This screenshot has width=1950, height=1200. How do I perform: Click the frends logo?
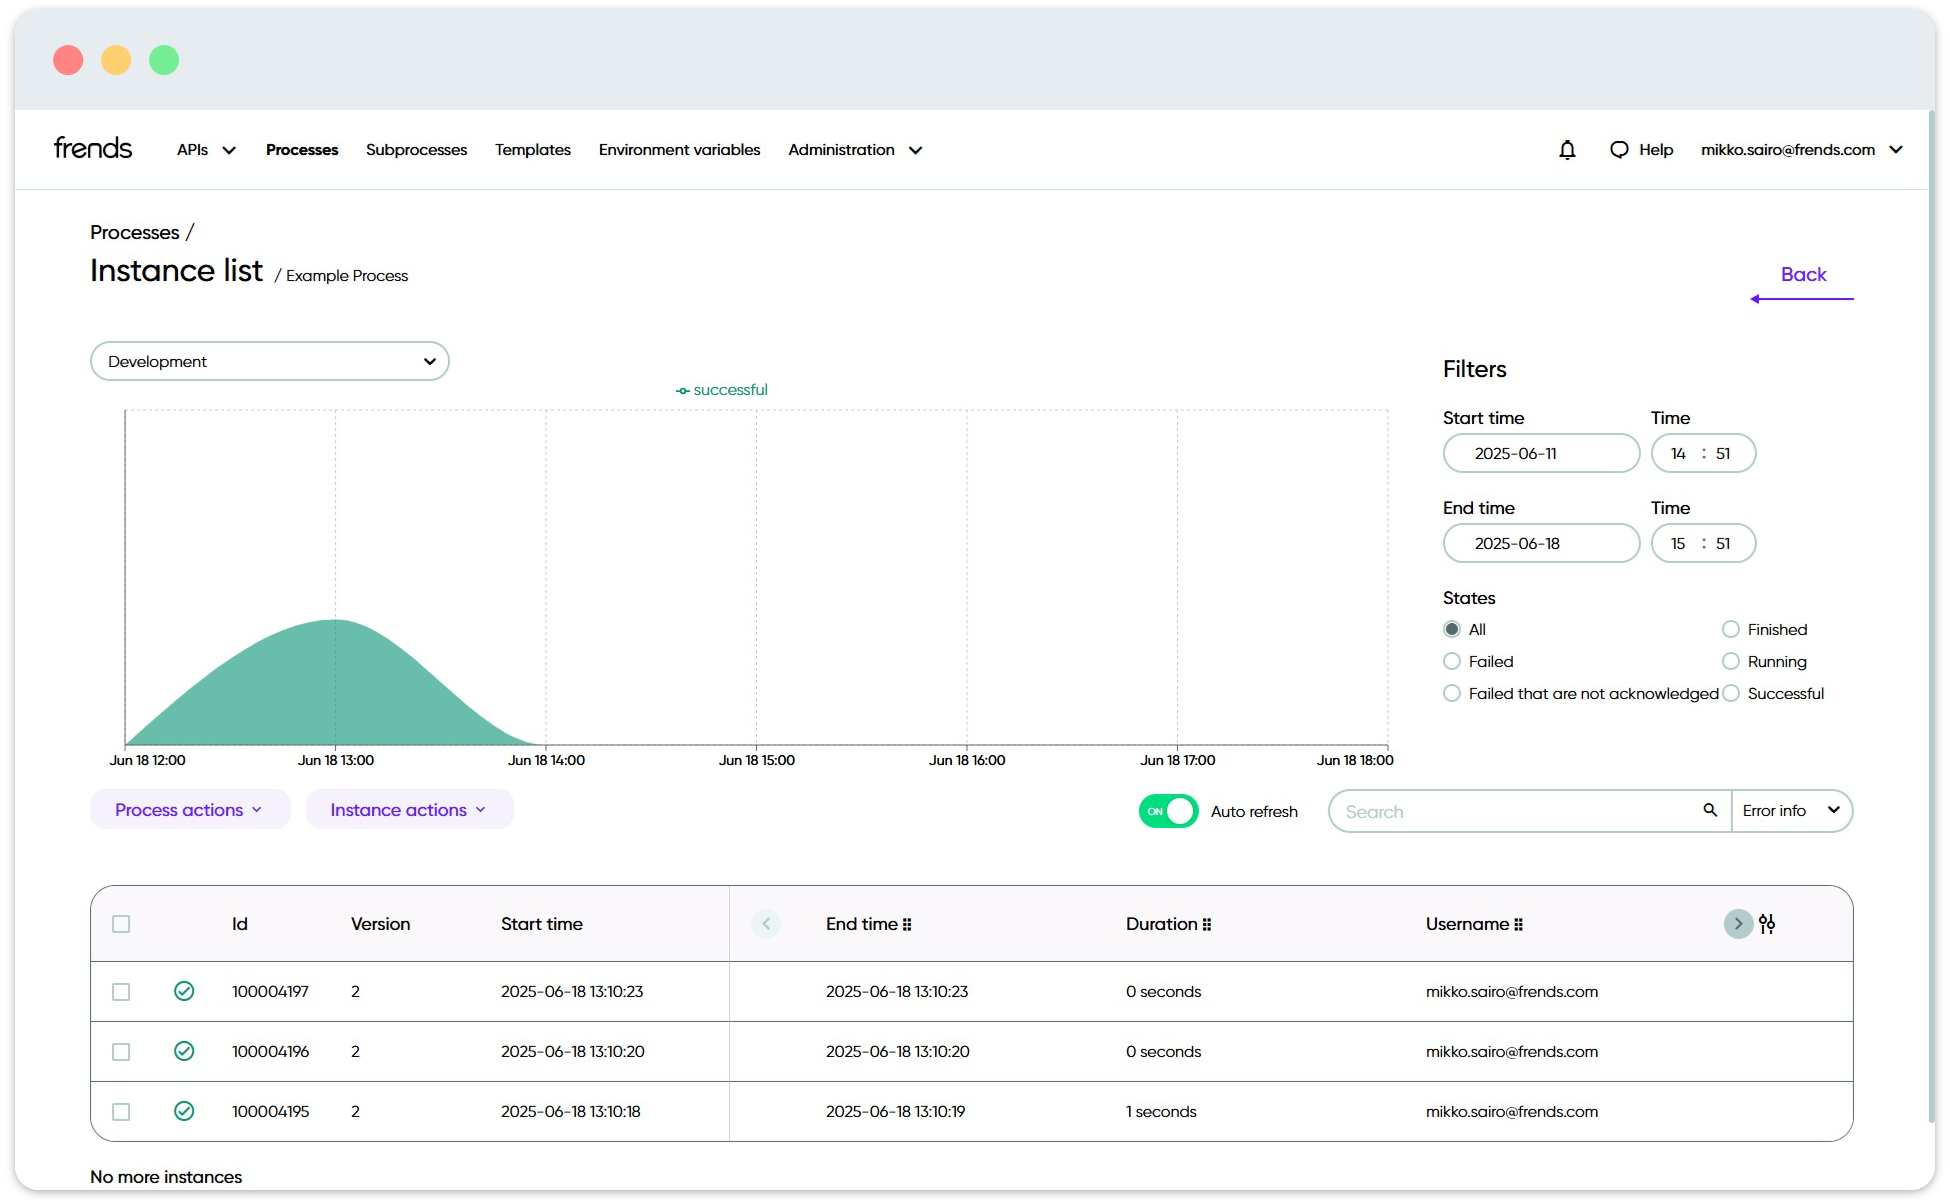point(93,149)
